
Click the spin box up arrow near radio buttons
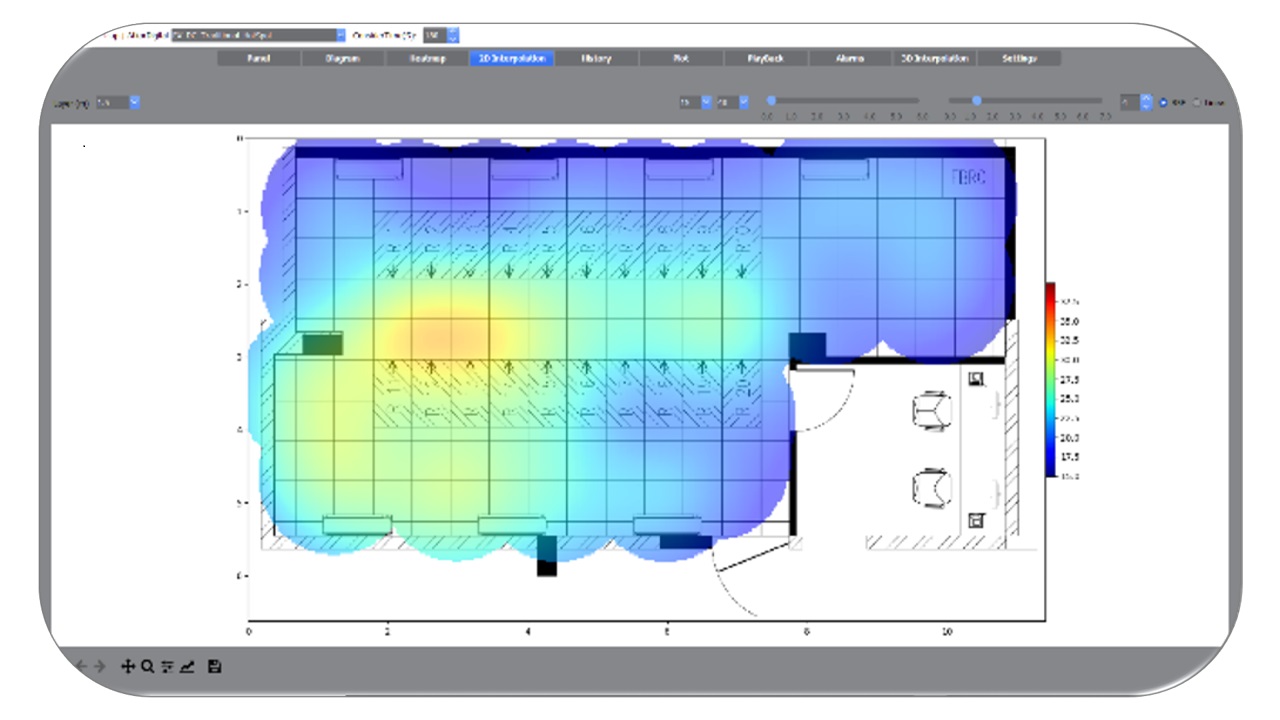(x=1146, y=98)
